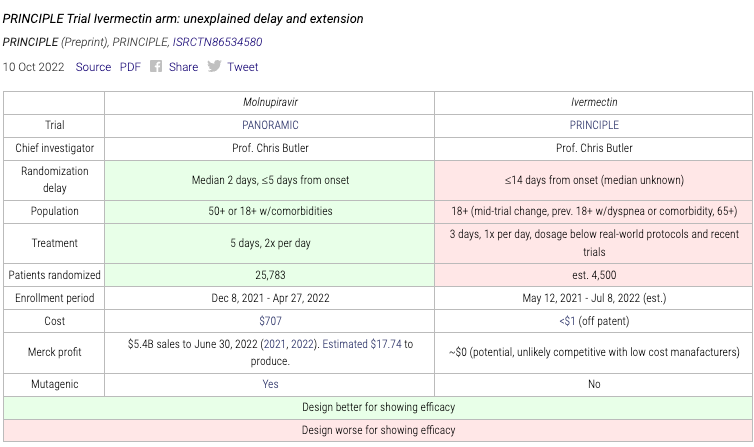Click the Trial row label

(x=54, y=125)
